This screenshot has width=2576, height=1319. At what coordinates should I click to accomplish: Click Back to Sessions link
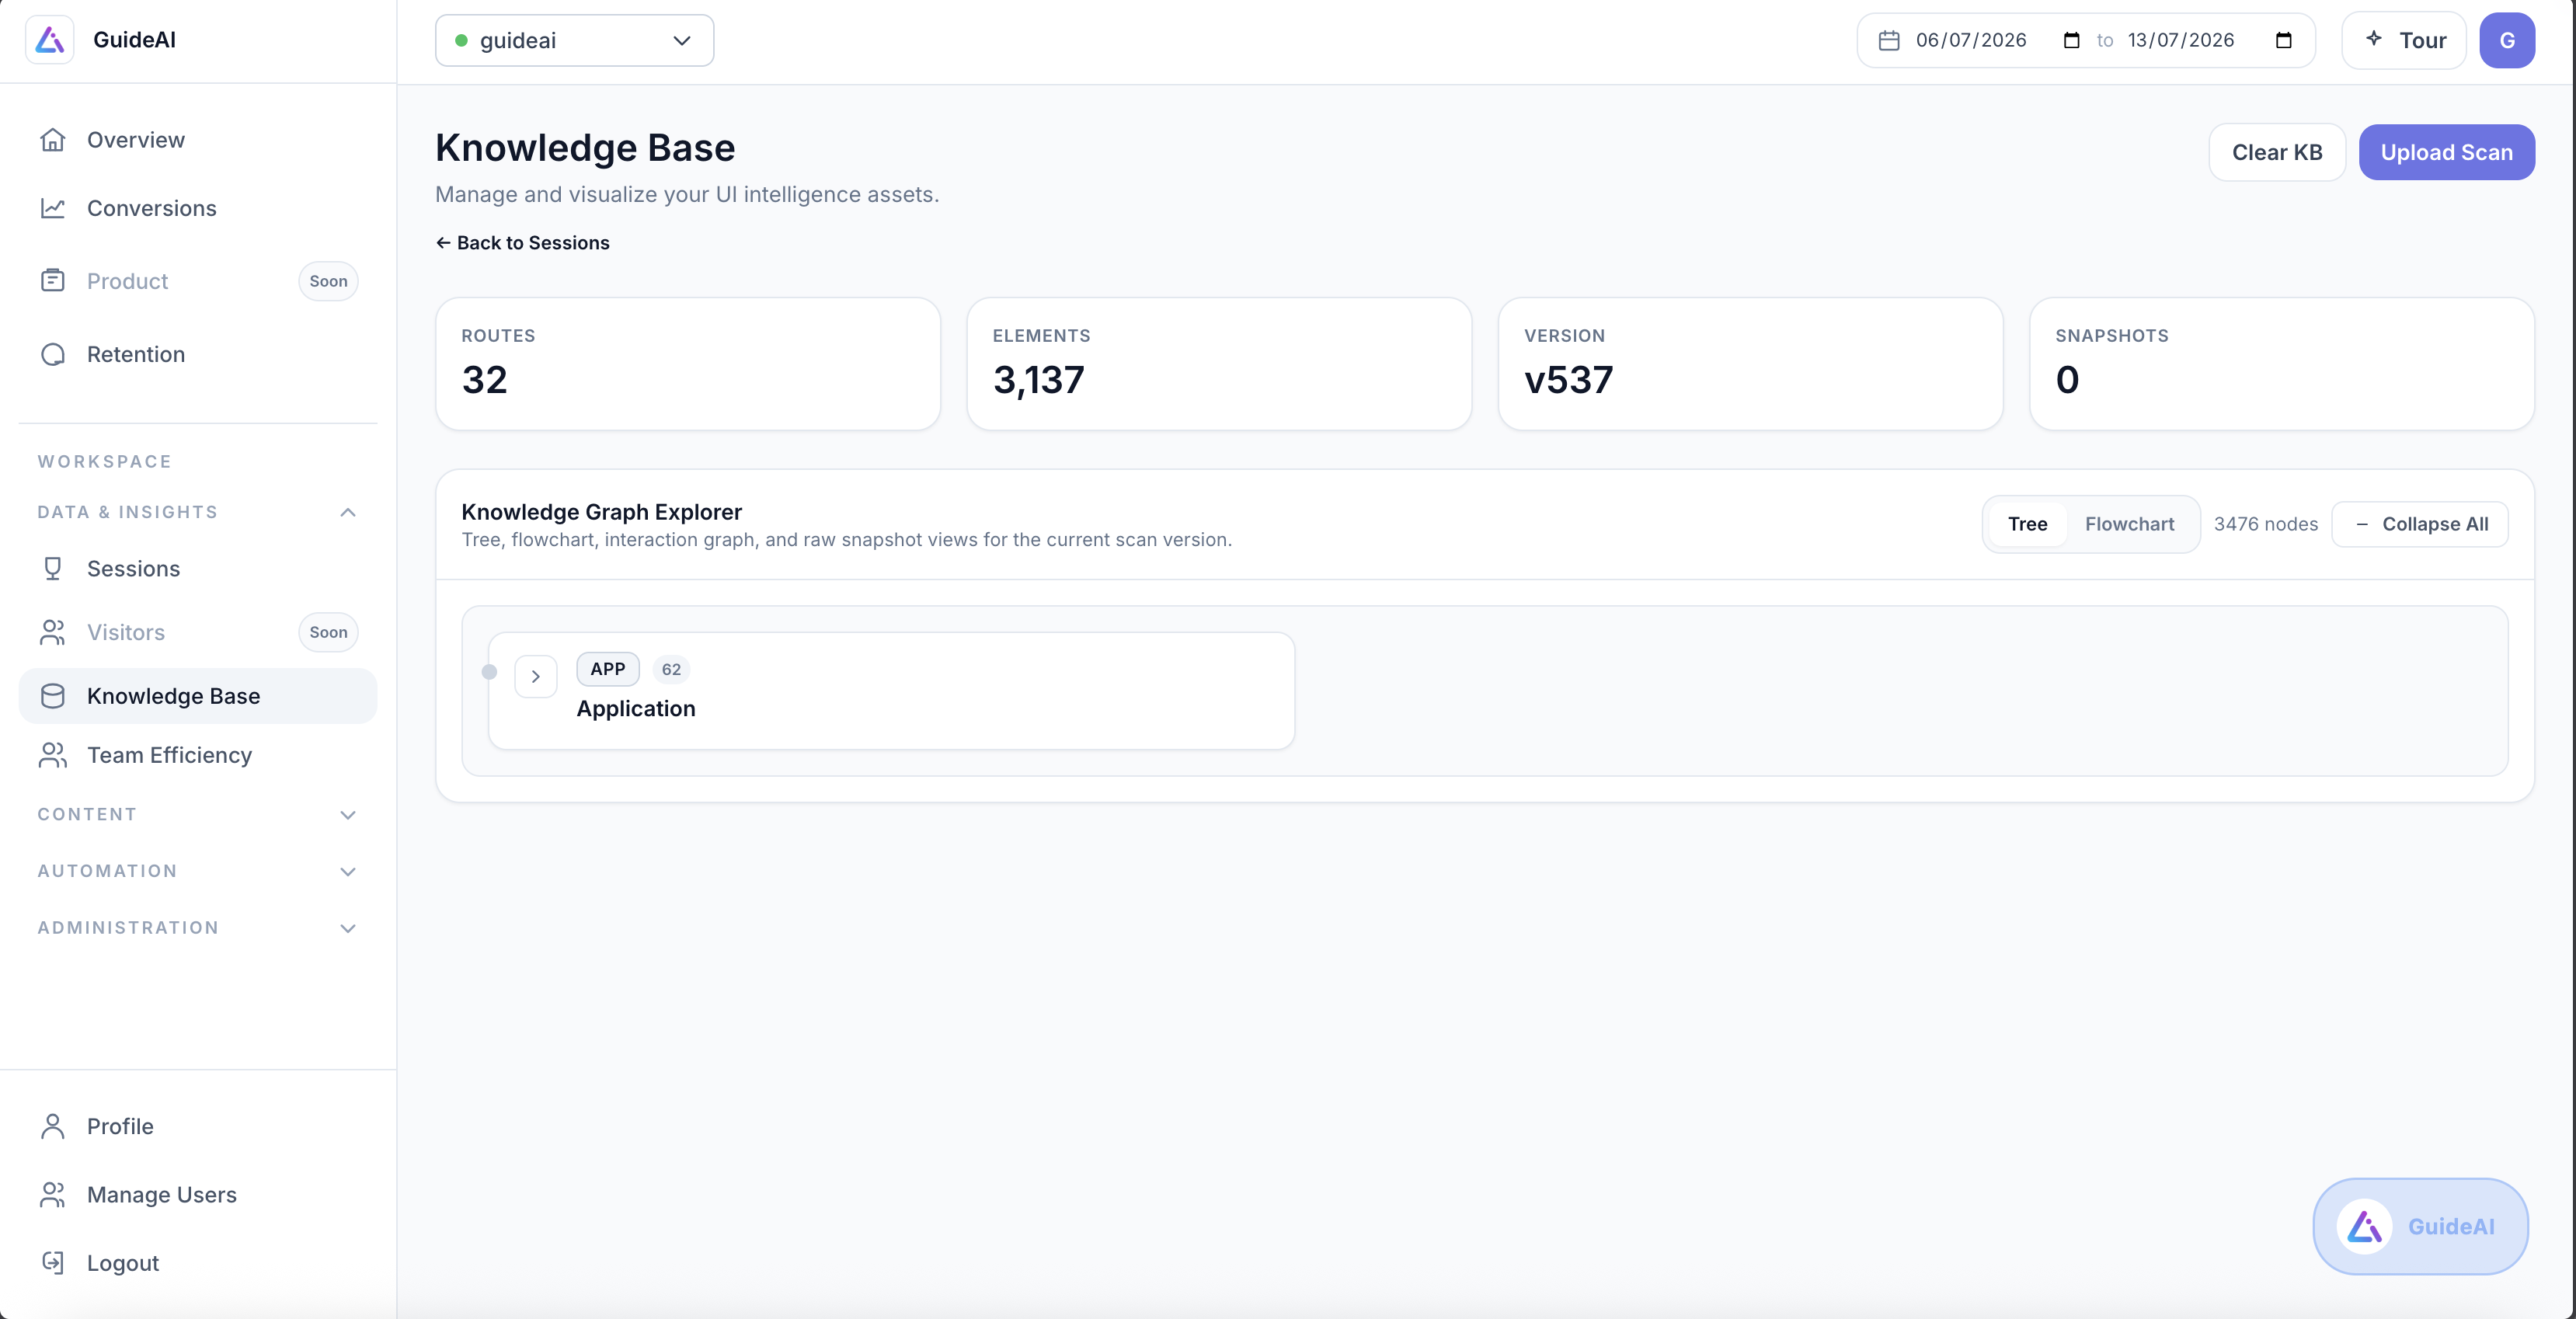click(x=522, y=243)
